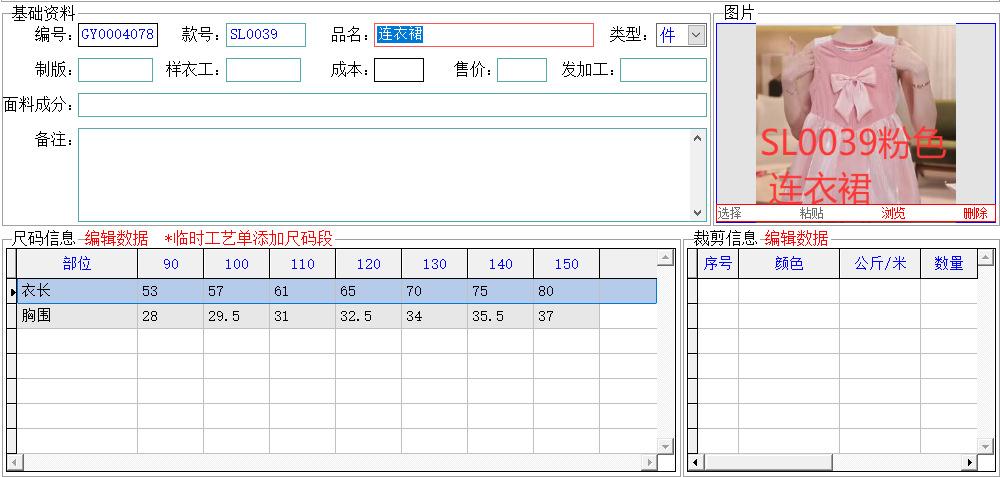Click 编辑数据 link beside 裁剪信息

pos(797,239)
